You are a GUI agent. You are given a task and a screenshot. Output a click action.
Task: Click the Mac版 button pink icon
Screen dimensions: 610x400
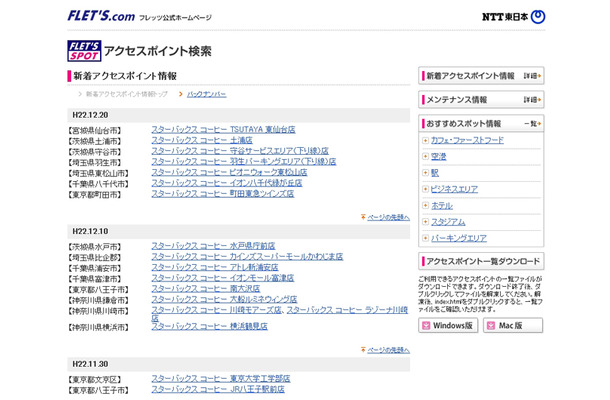click(491, 326)
